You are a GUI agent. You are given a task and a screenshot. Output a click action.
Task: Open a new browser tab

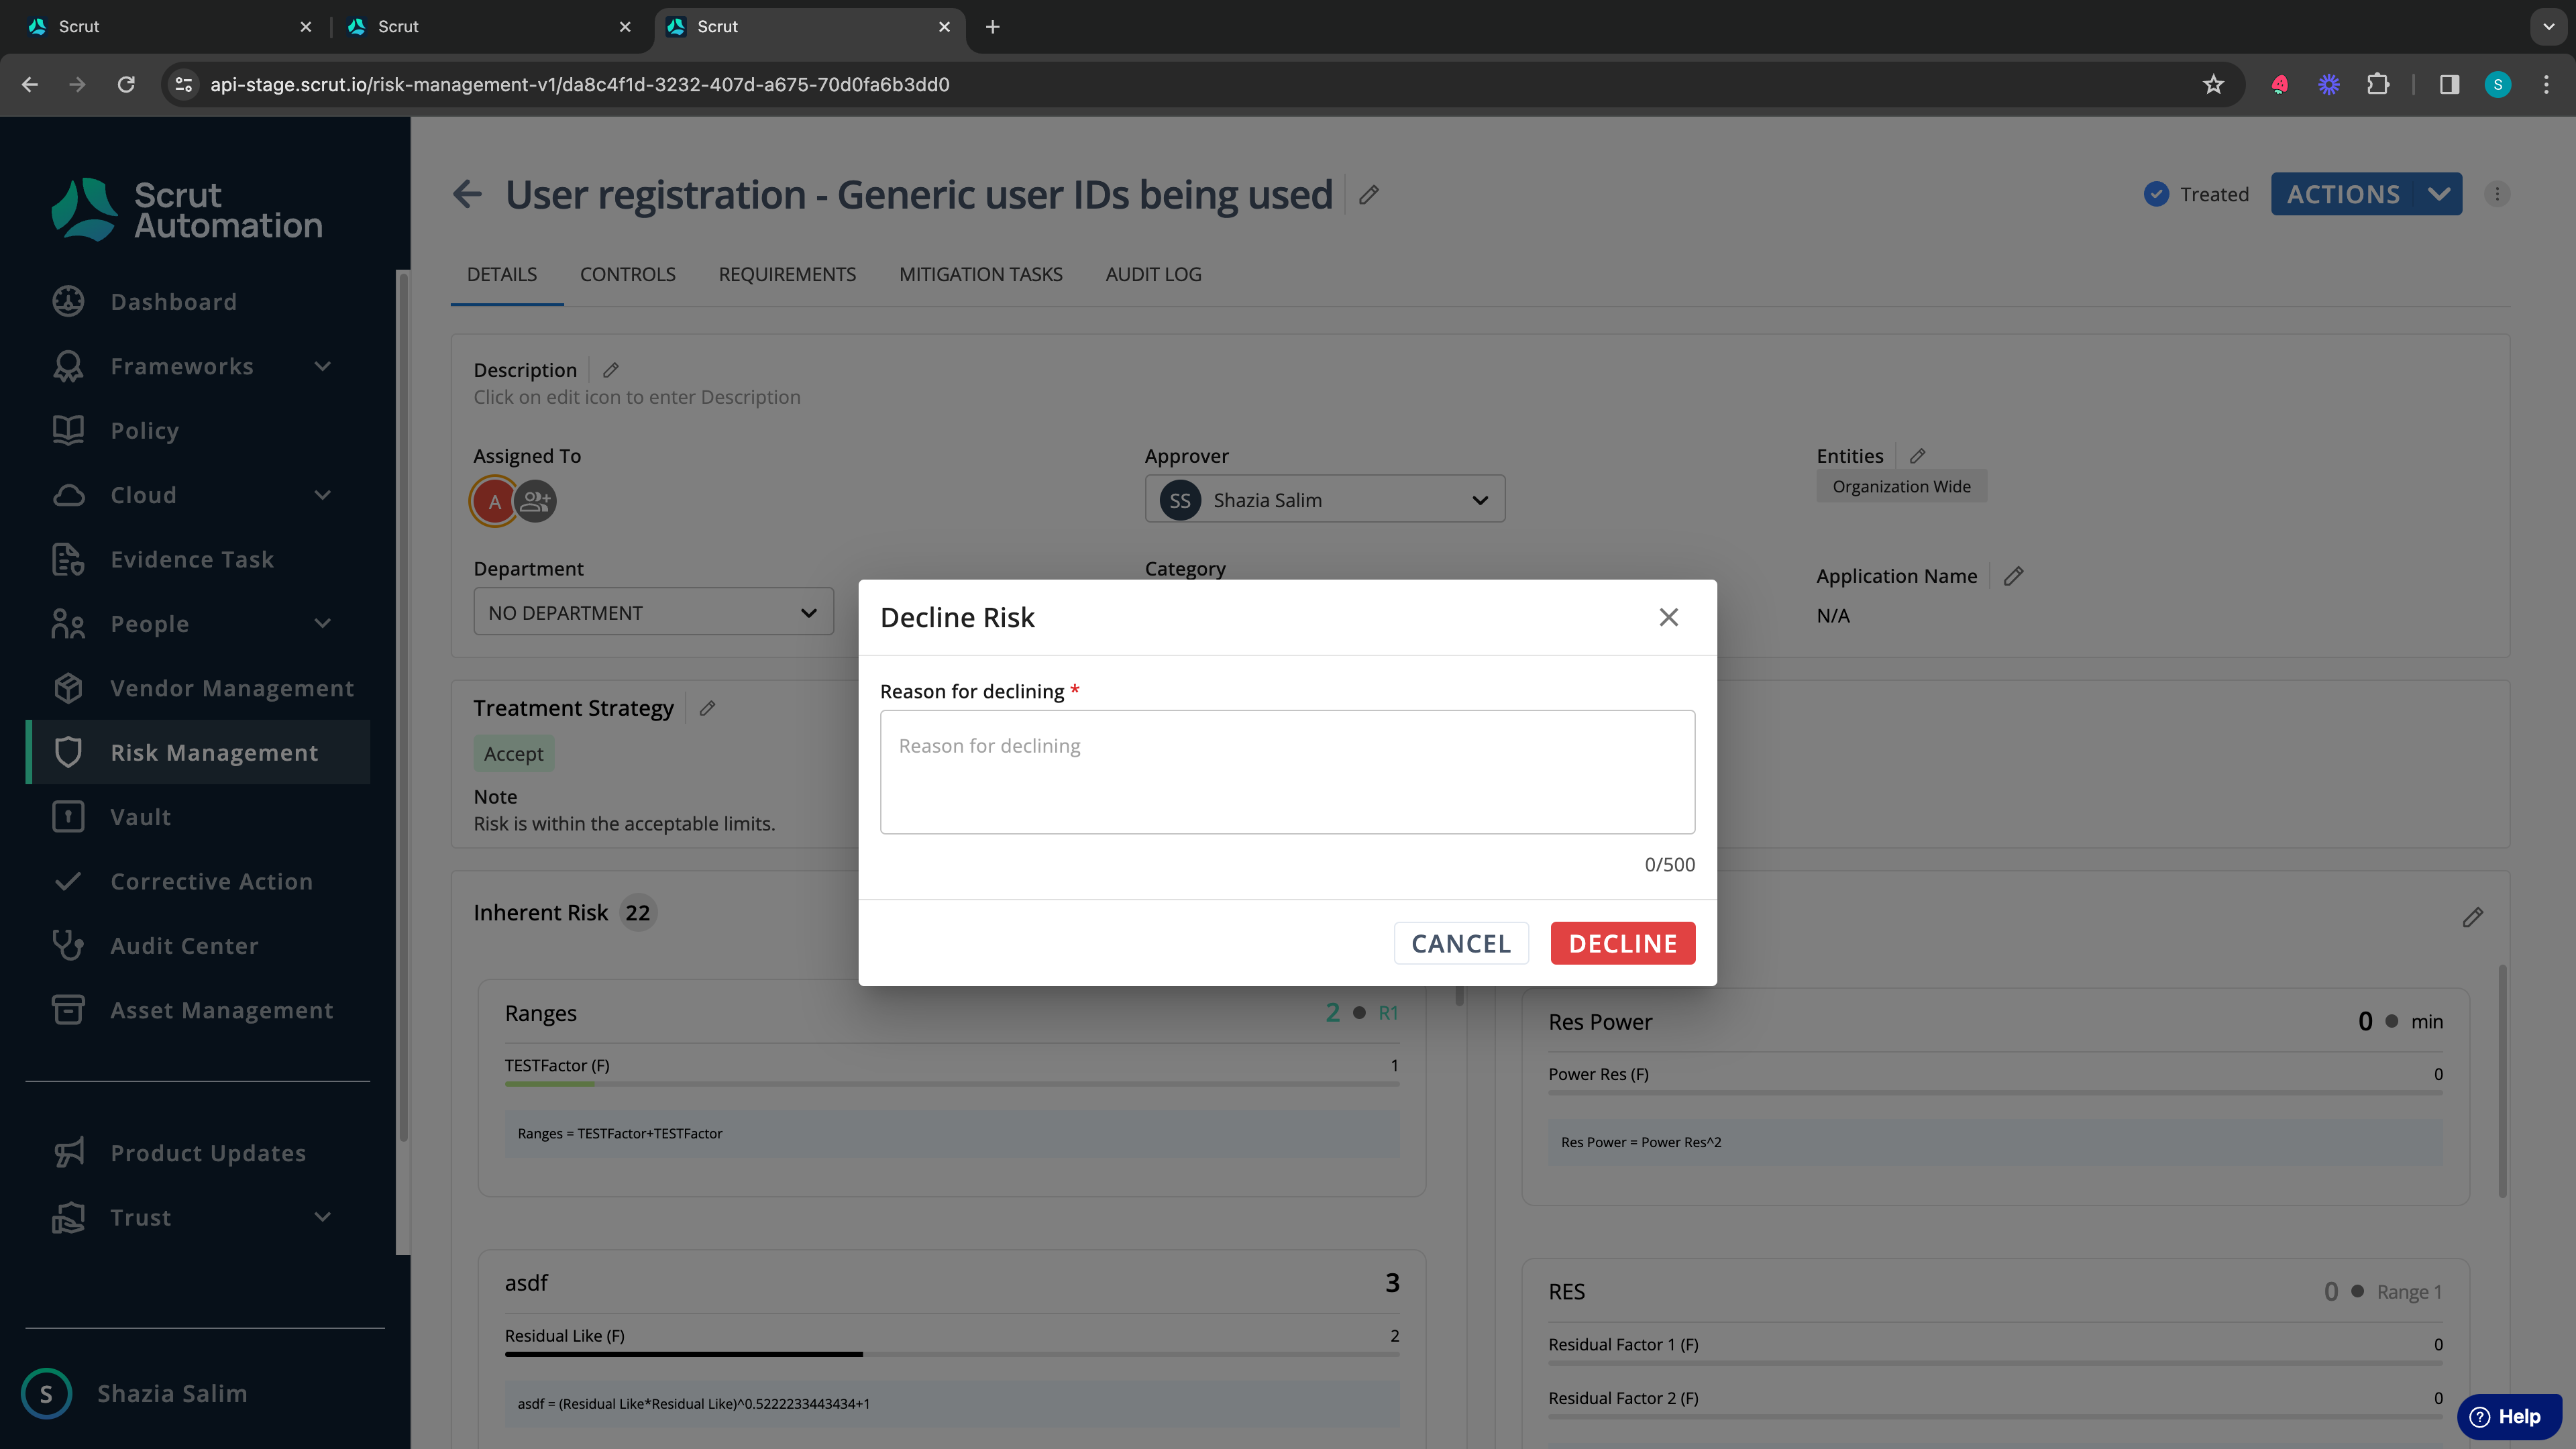[x=992, y=27]
